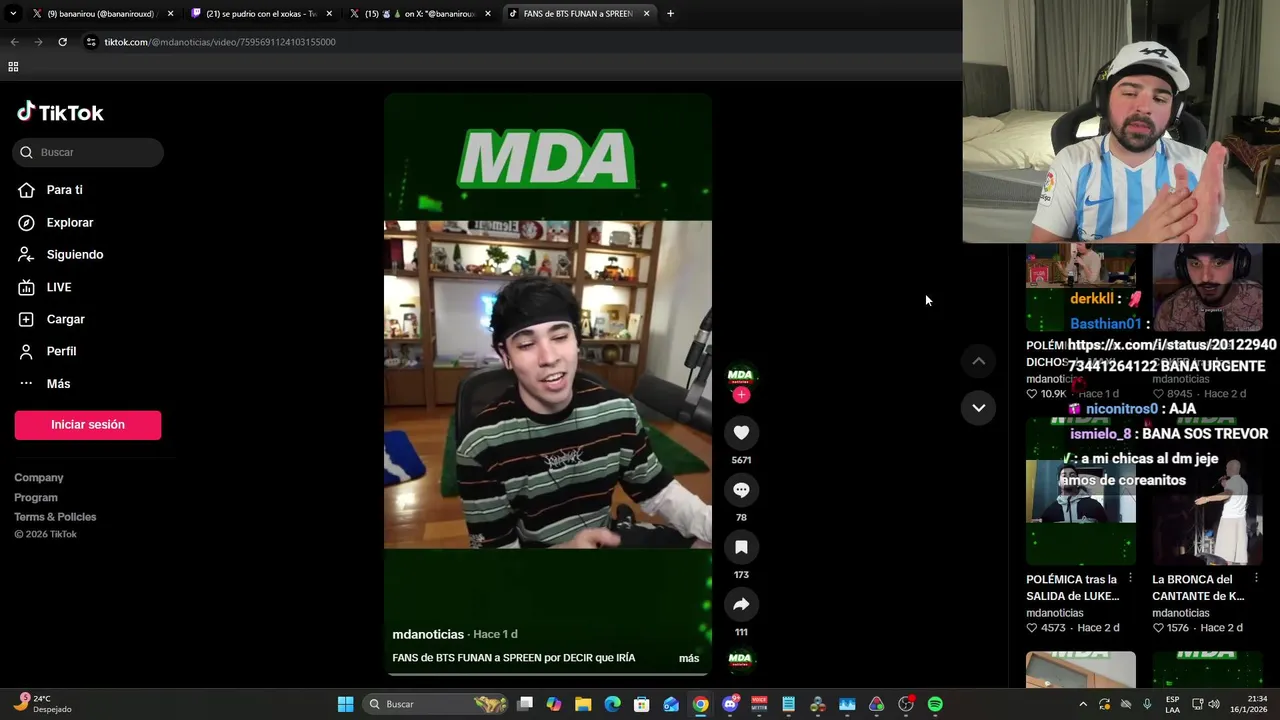Open Copilot from the taskbar
The height and width of the screenshot is (720, 1280).
point(554,704)
